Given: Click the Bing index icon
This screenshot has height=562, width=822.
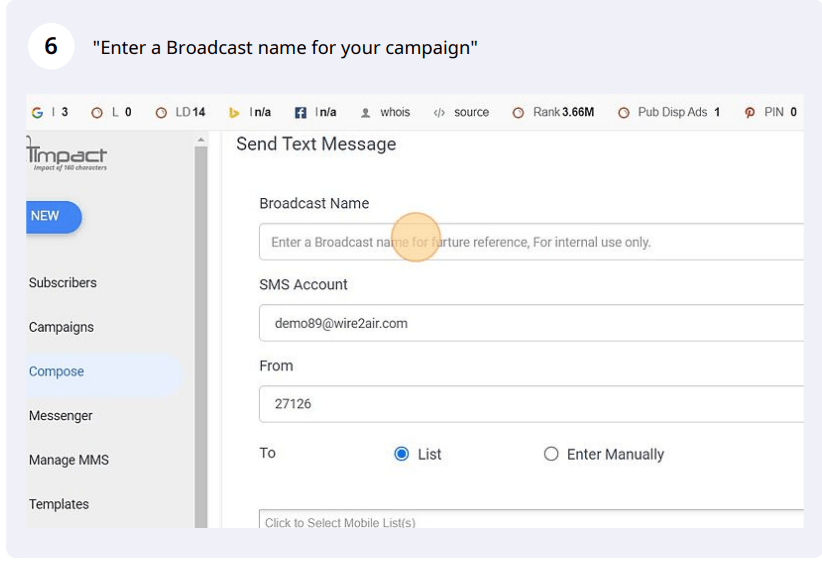Looking at the screenshot, I should tap(234, 113).
